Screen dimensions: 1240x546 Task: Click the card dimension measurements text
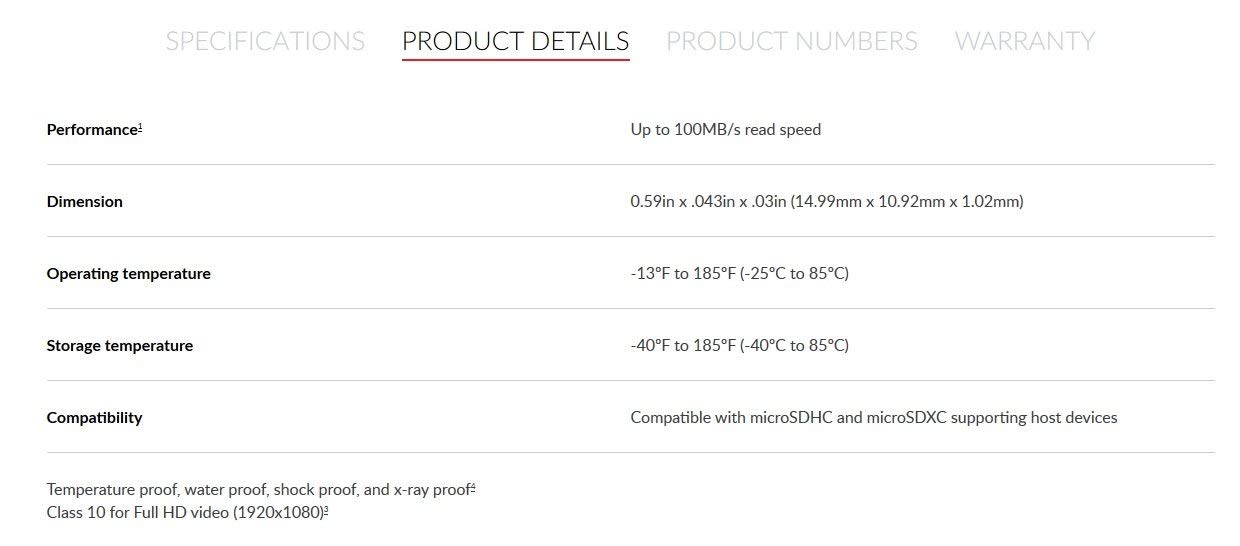coord(826,202)
